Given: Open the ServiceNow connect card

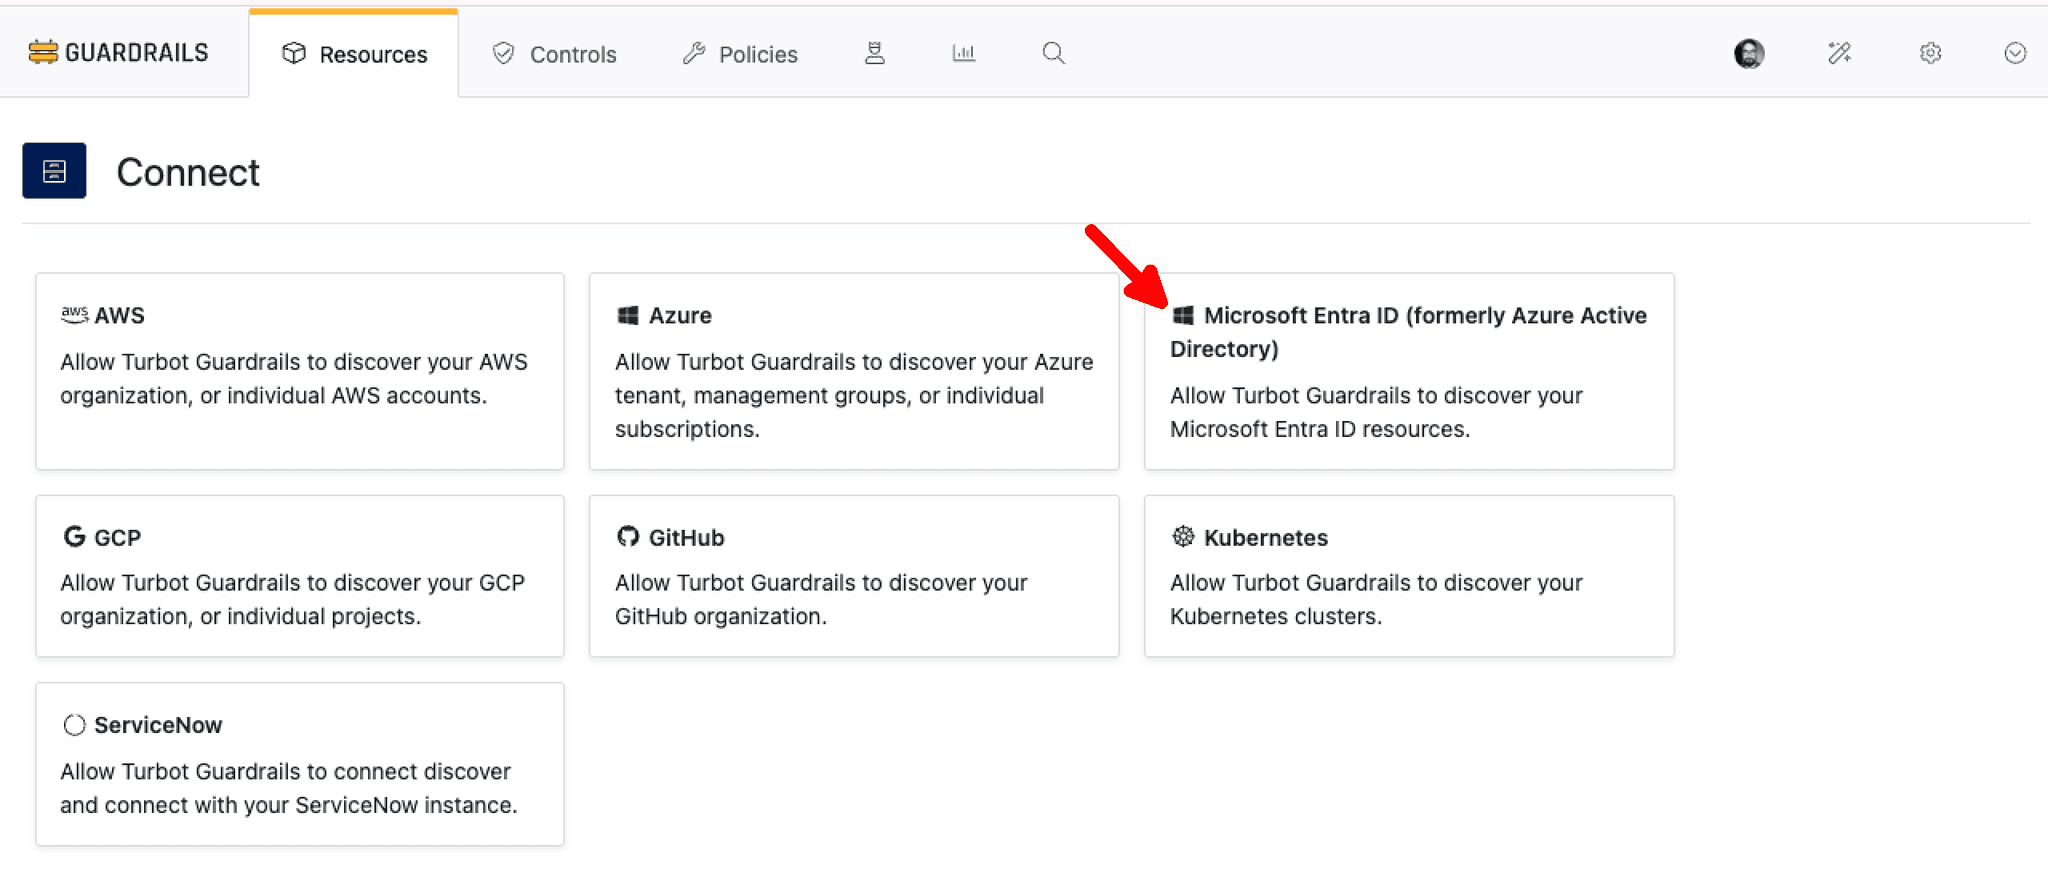Looking at the screenshot, I should pos(300,764).
